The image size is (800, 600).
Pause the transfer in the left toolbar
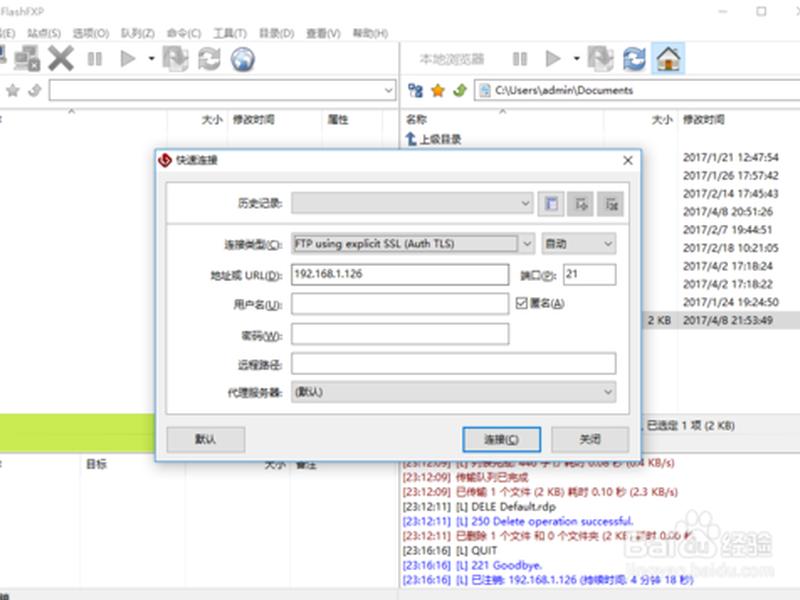(95, 59)
